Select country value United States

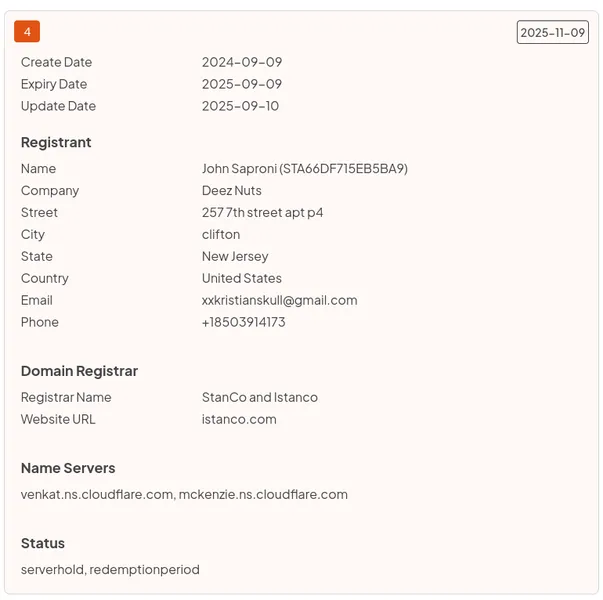point(242,278)
